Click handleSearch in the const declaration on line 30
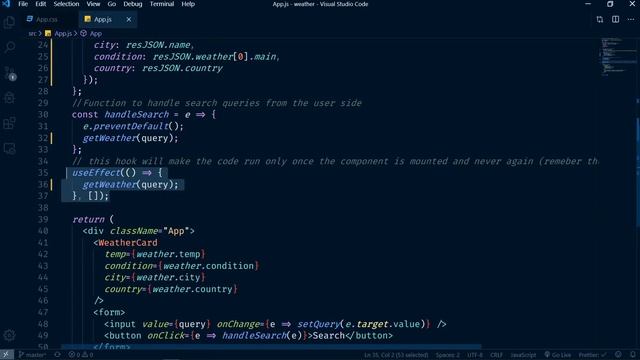Image resolution: width=640 pixels, height=360 pixels. pyautogui.click(x=136, y=115)
